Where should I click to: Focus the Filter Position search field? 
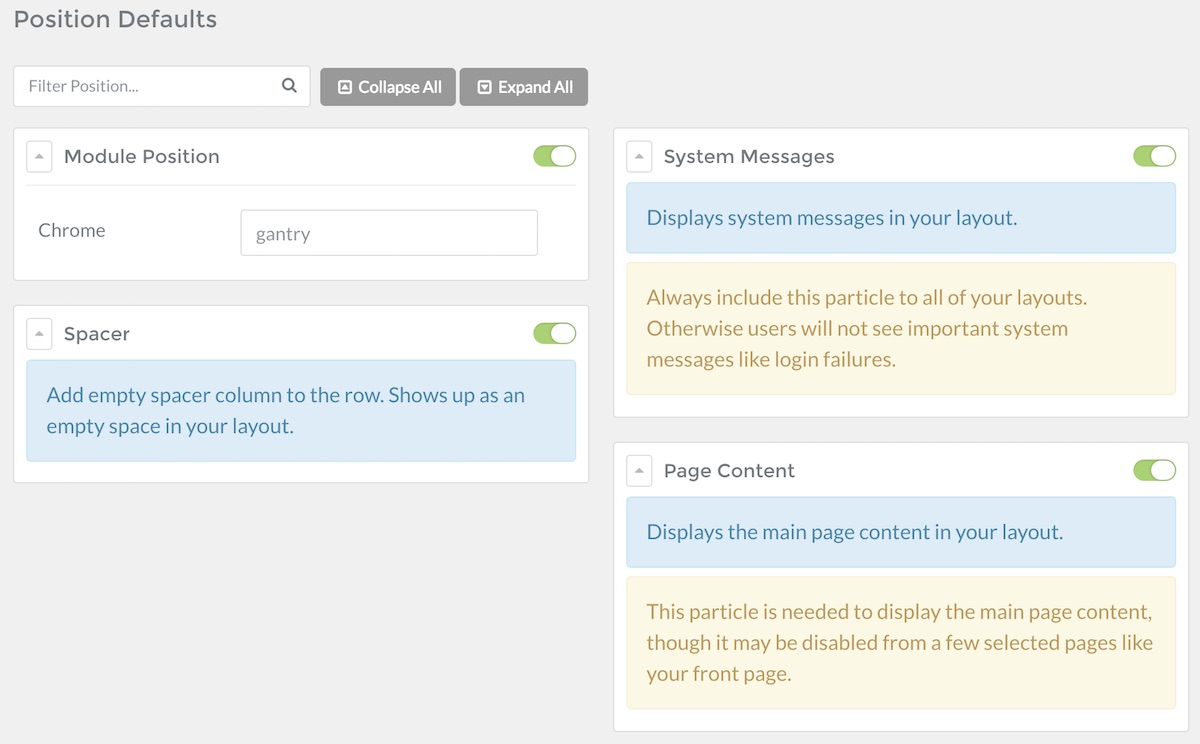(x=150, y=86)
